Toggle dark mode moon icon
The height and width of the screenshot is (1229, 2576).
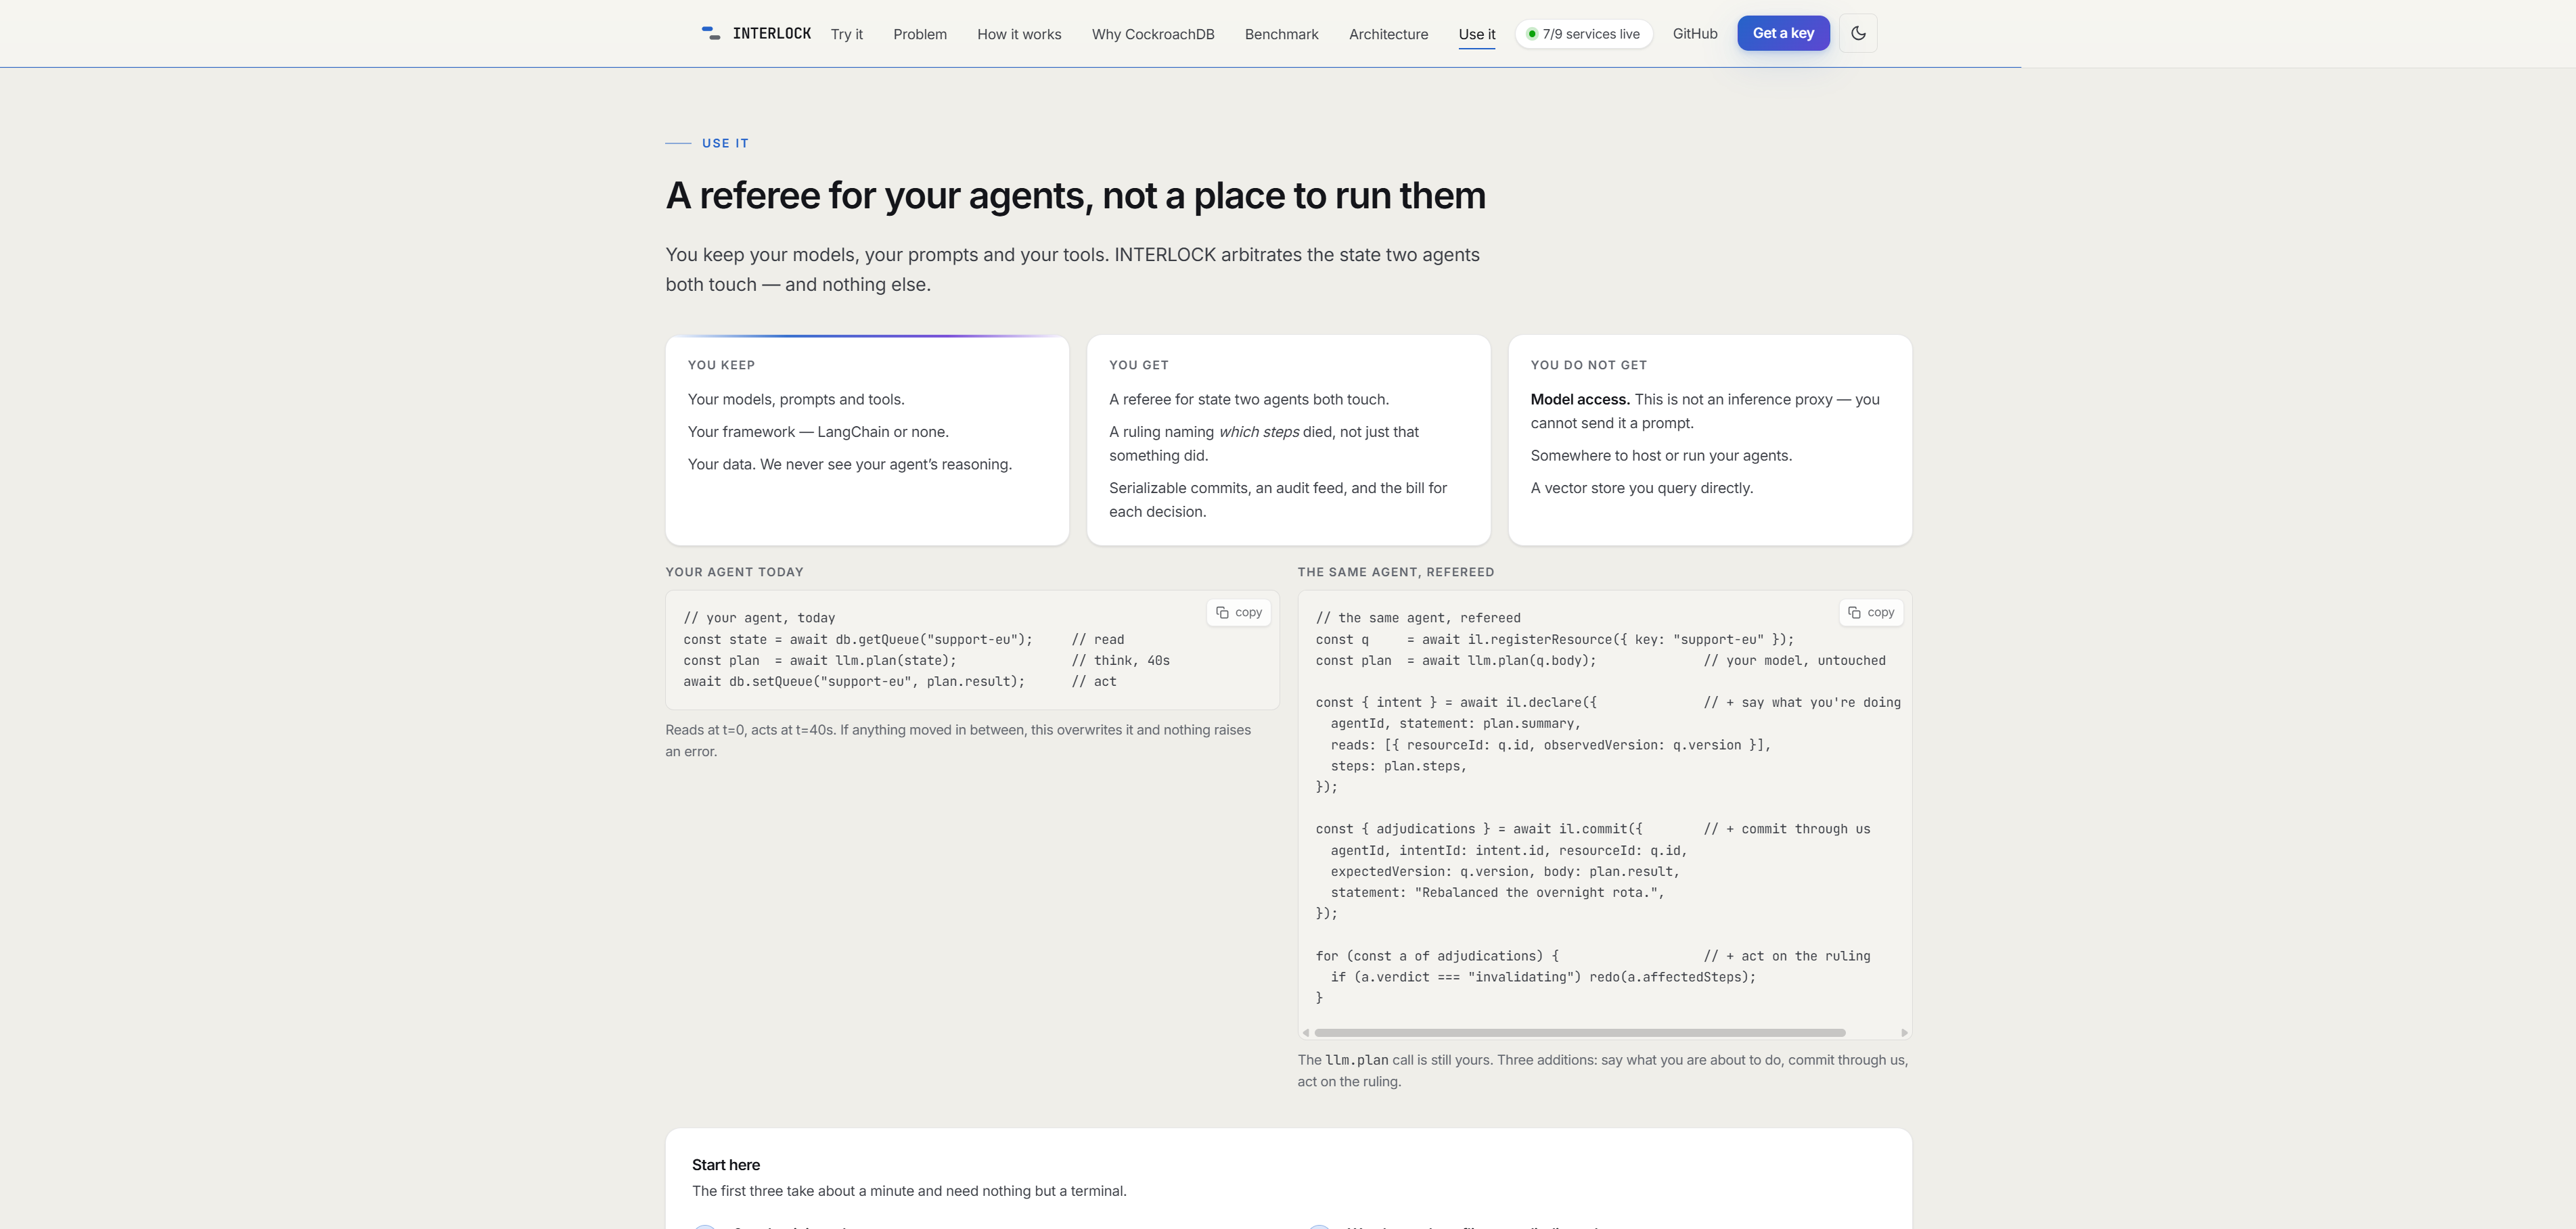(x=1858, y=33)
